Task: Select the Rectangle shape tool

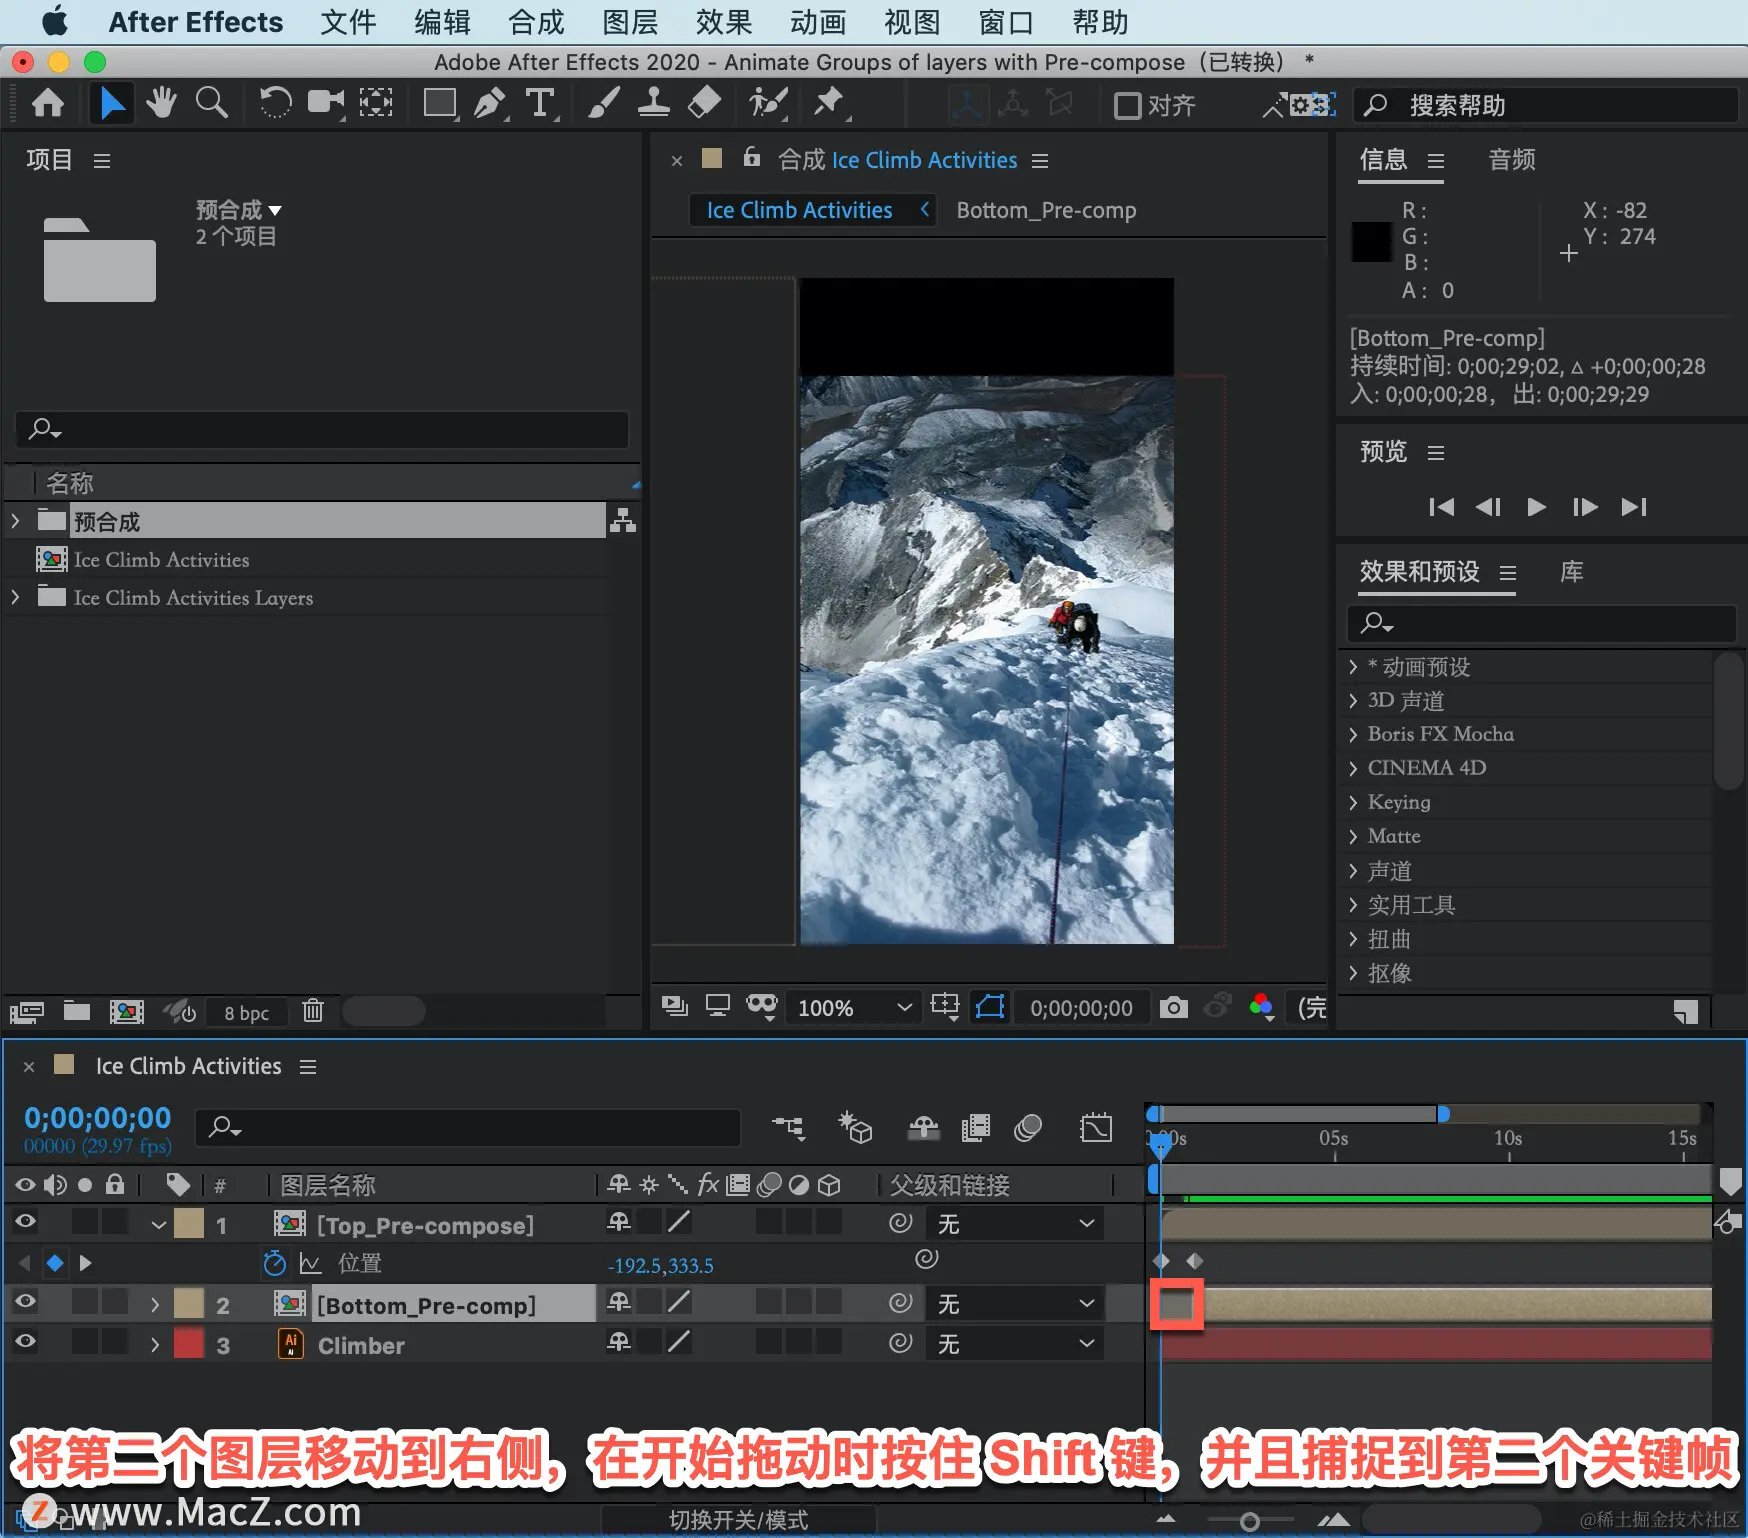Action: point(439,104)
